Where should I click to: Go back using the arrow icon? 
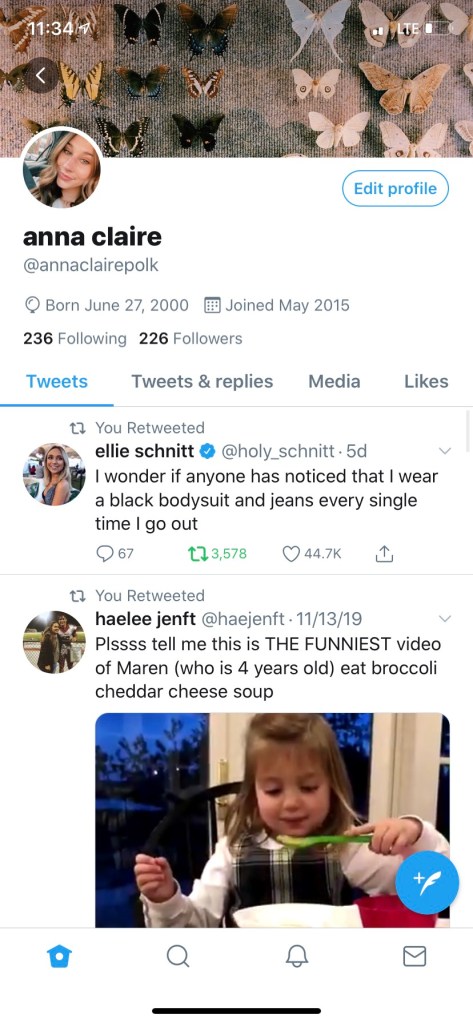pos(42,75)
